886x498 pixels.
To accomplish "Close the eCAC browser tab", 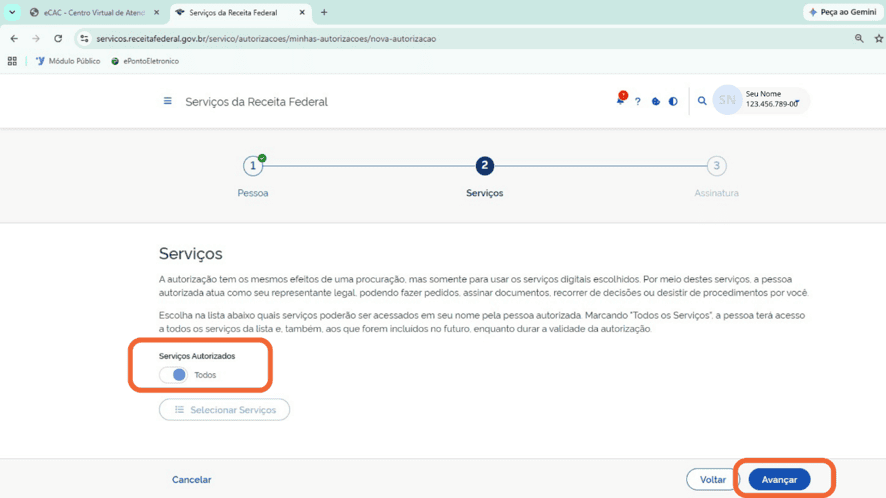I will click(157, 12).
